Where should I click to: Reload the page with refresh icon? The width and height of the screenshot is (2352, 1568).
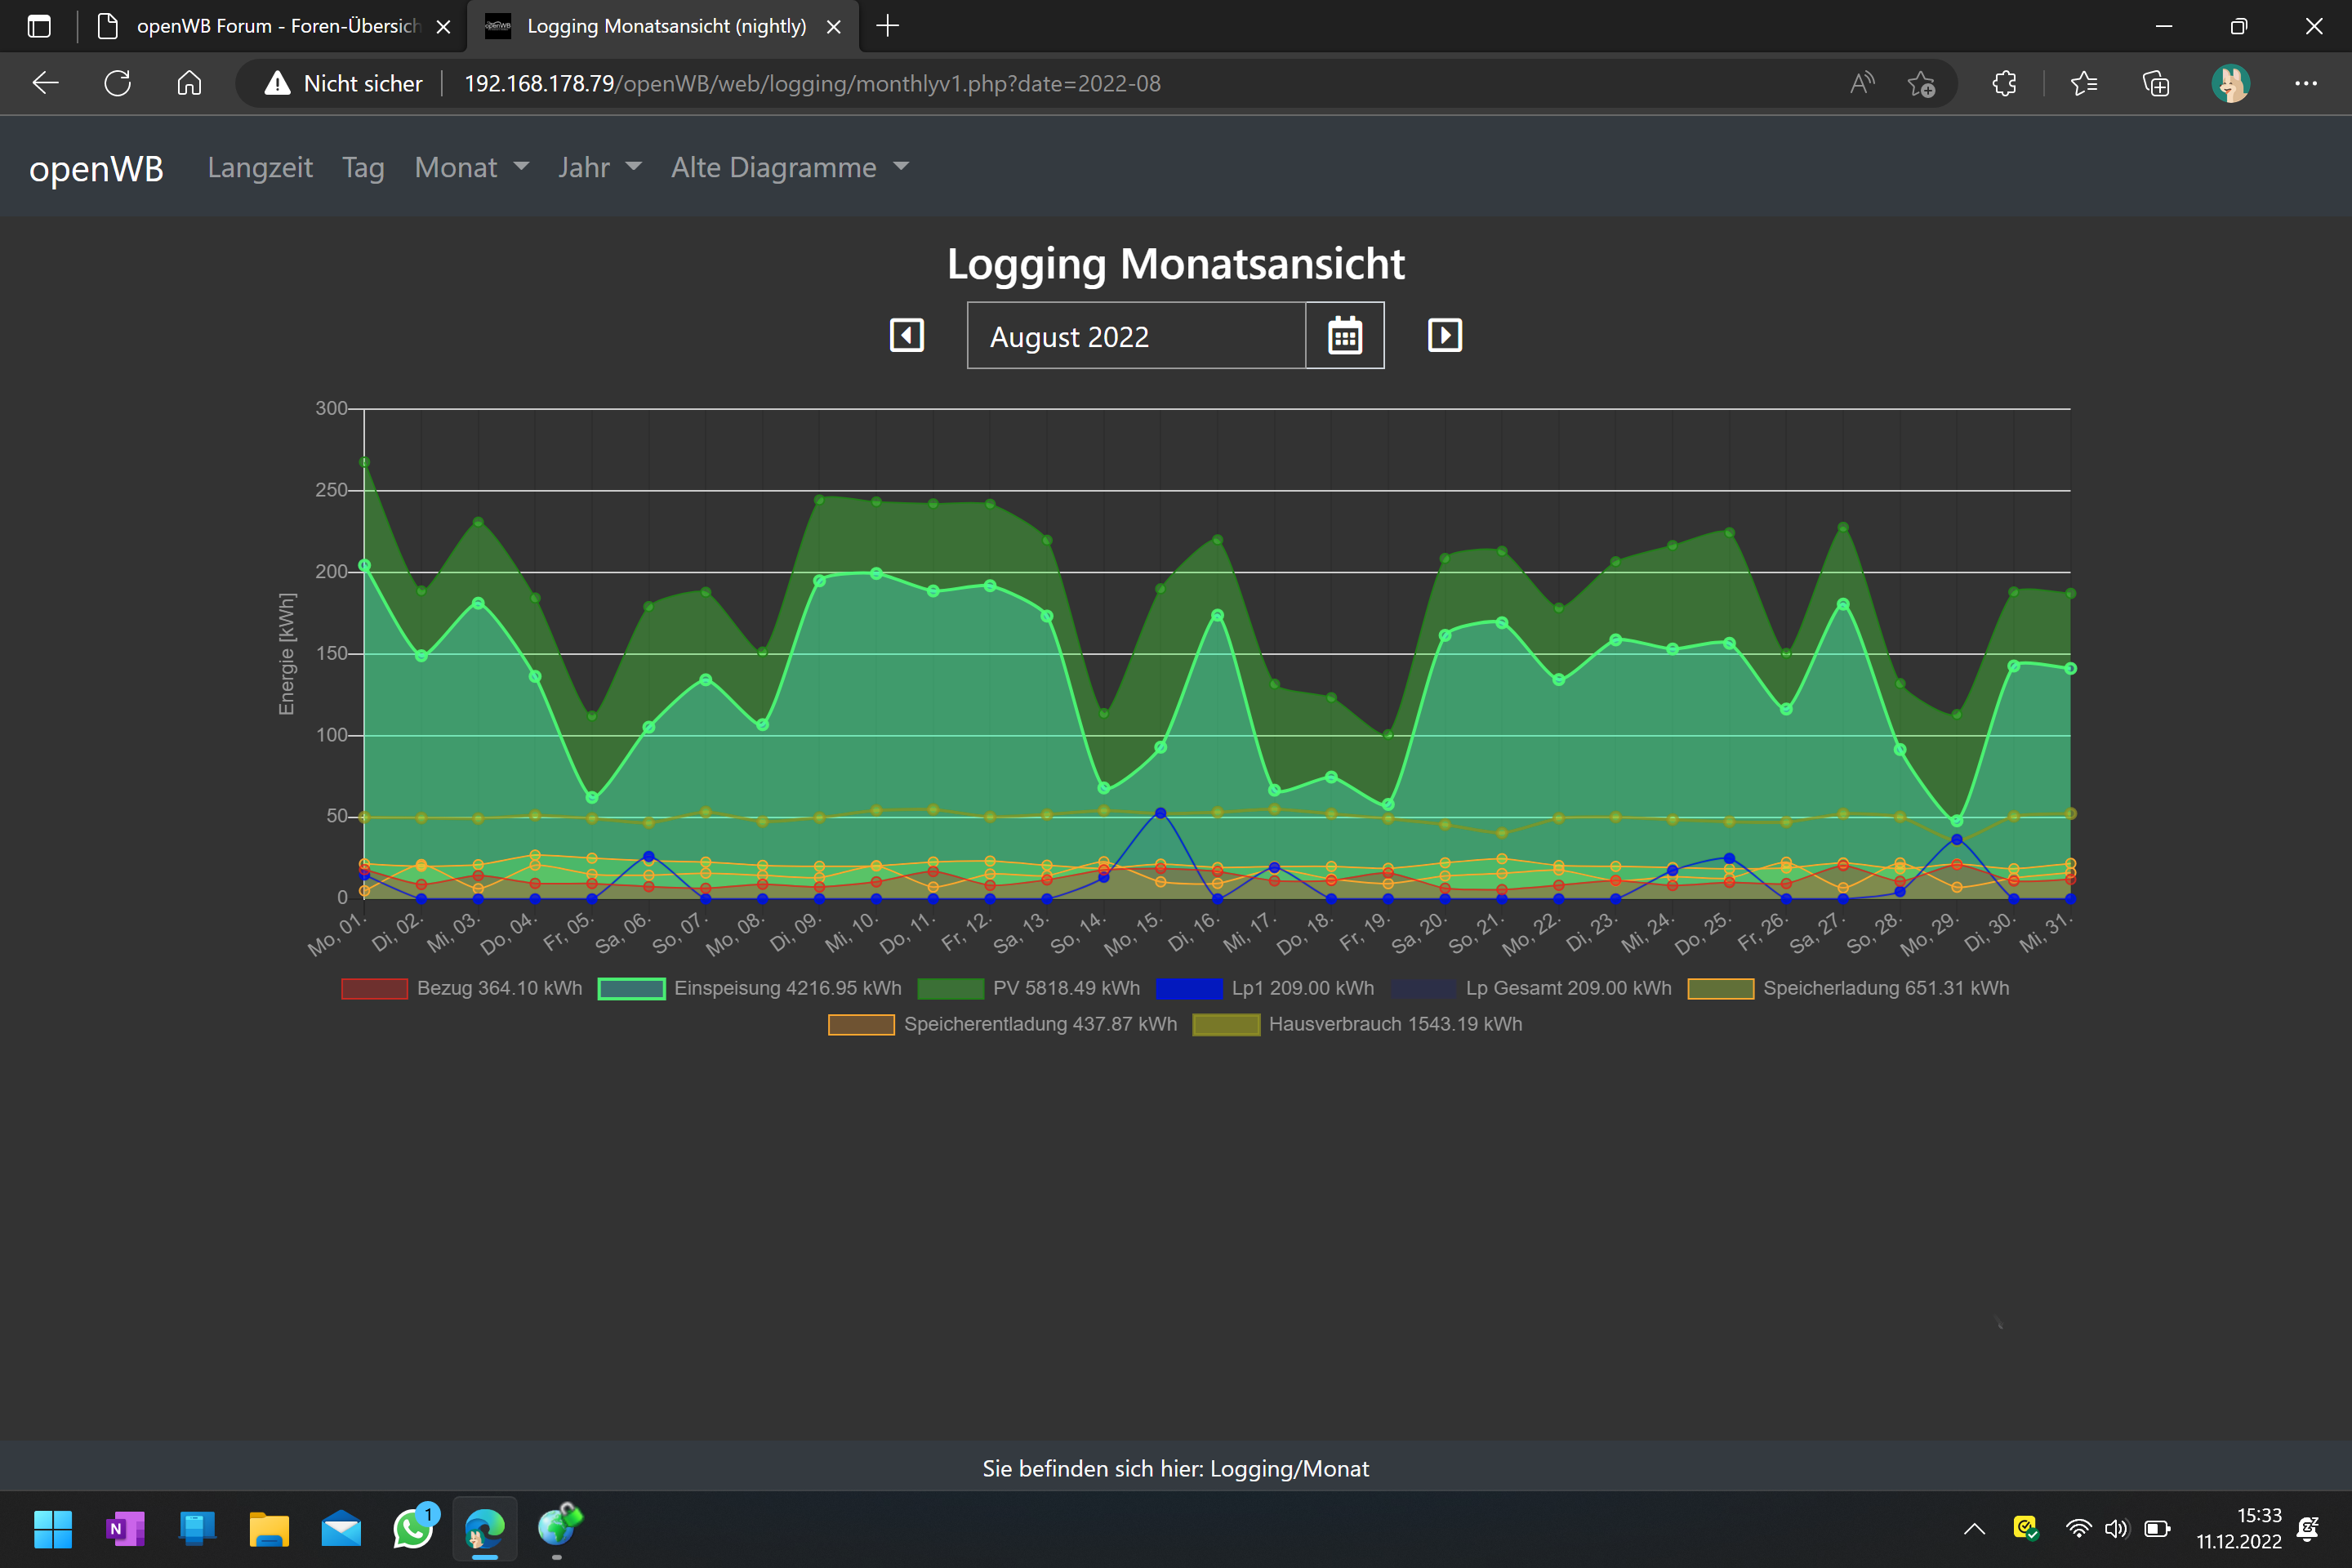click(117, 83)
